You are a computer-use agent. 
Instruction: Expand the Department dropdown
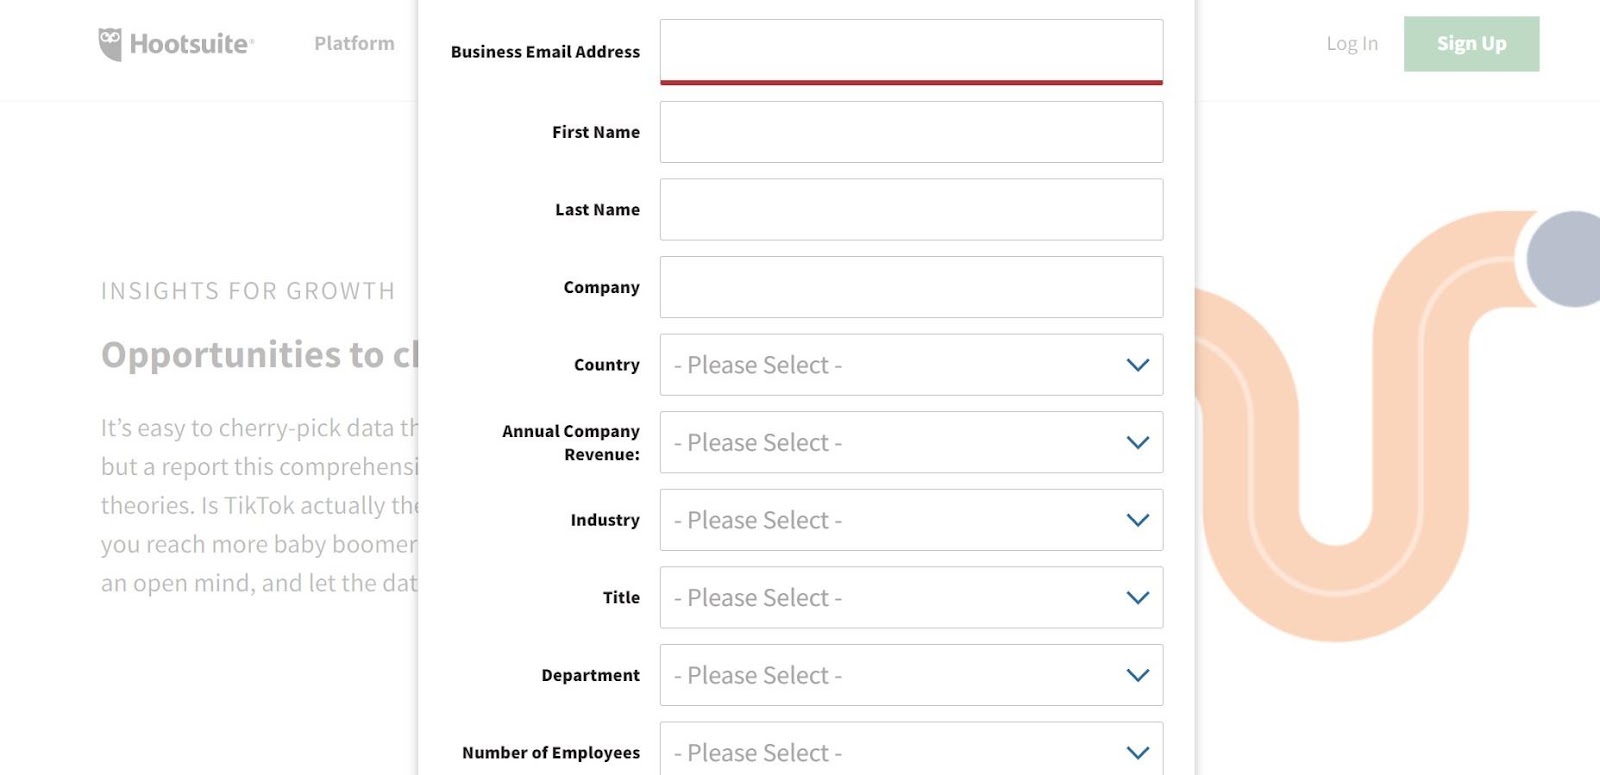(911, 675)
